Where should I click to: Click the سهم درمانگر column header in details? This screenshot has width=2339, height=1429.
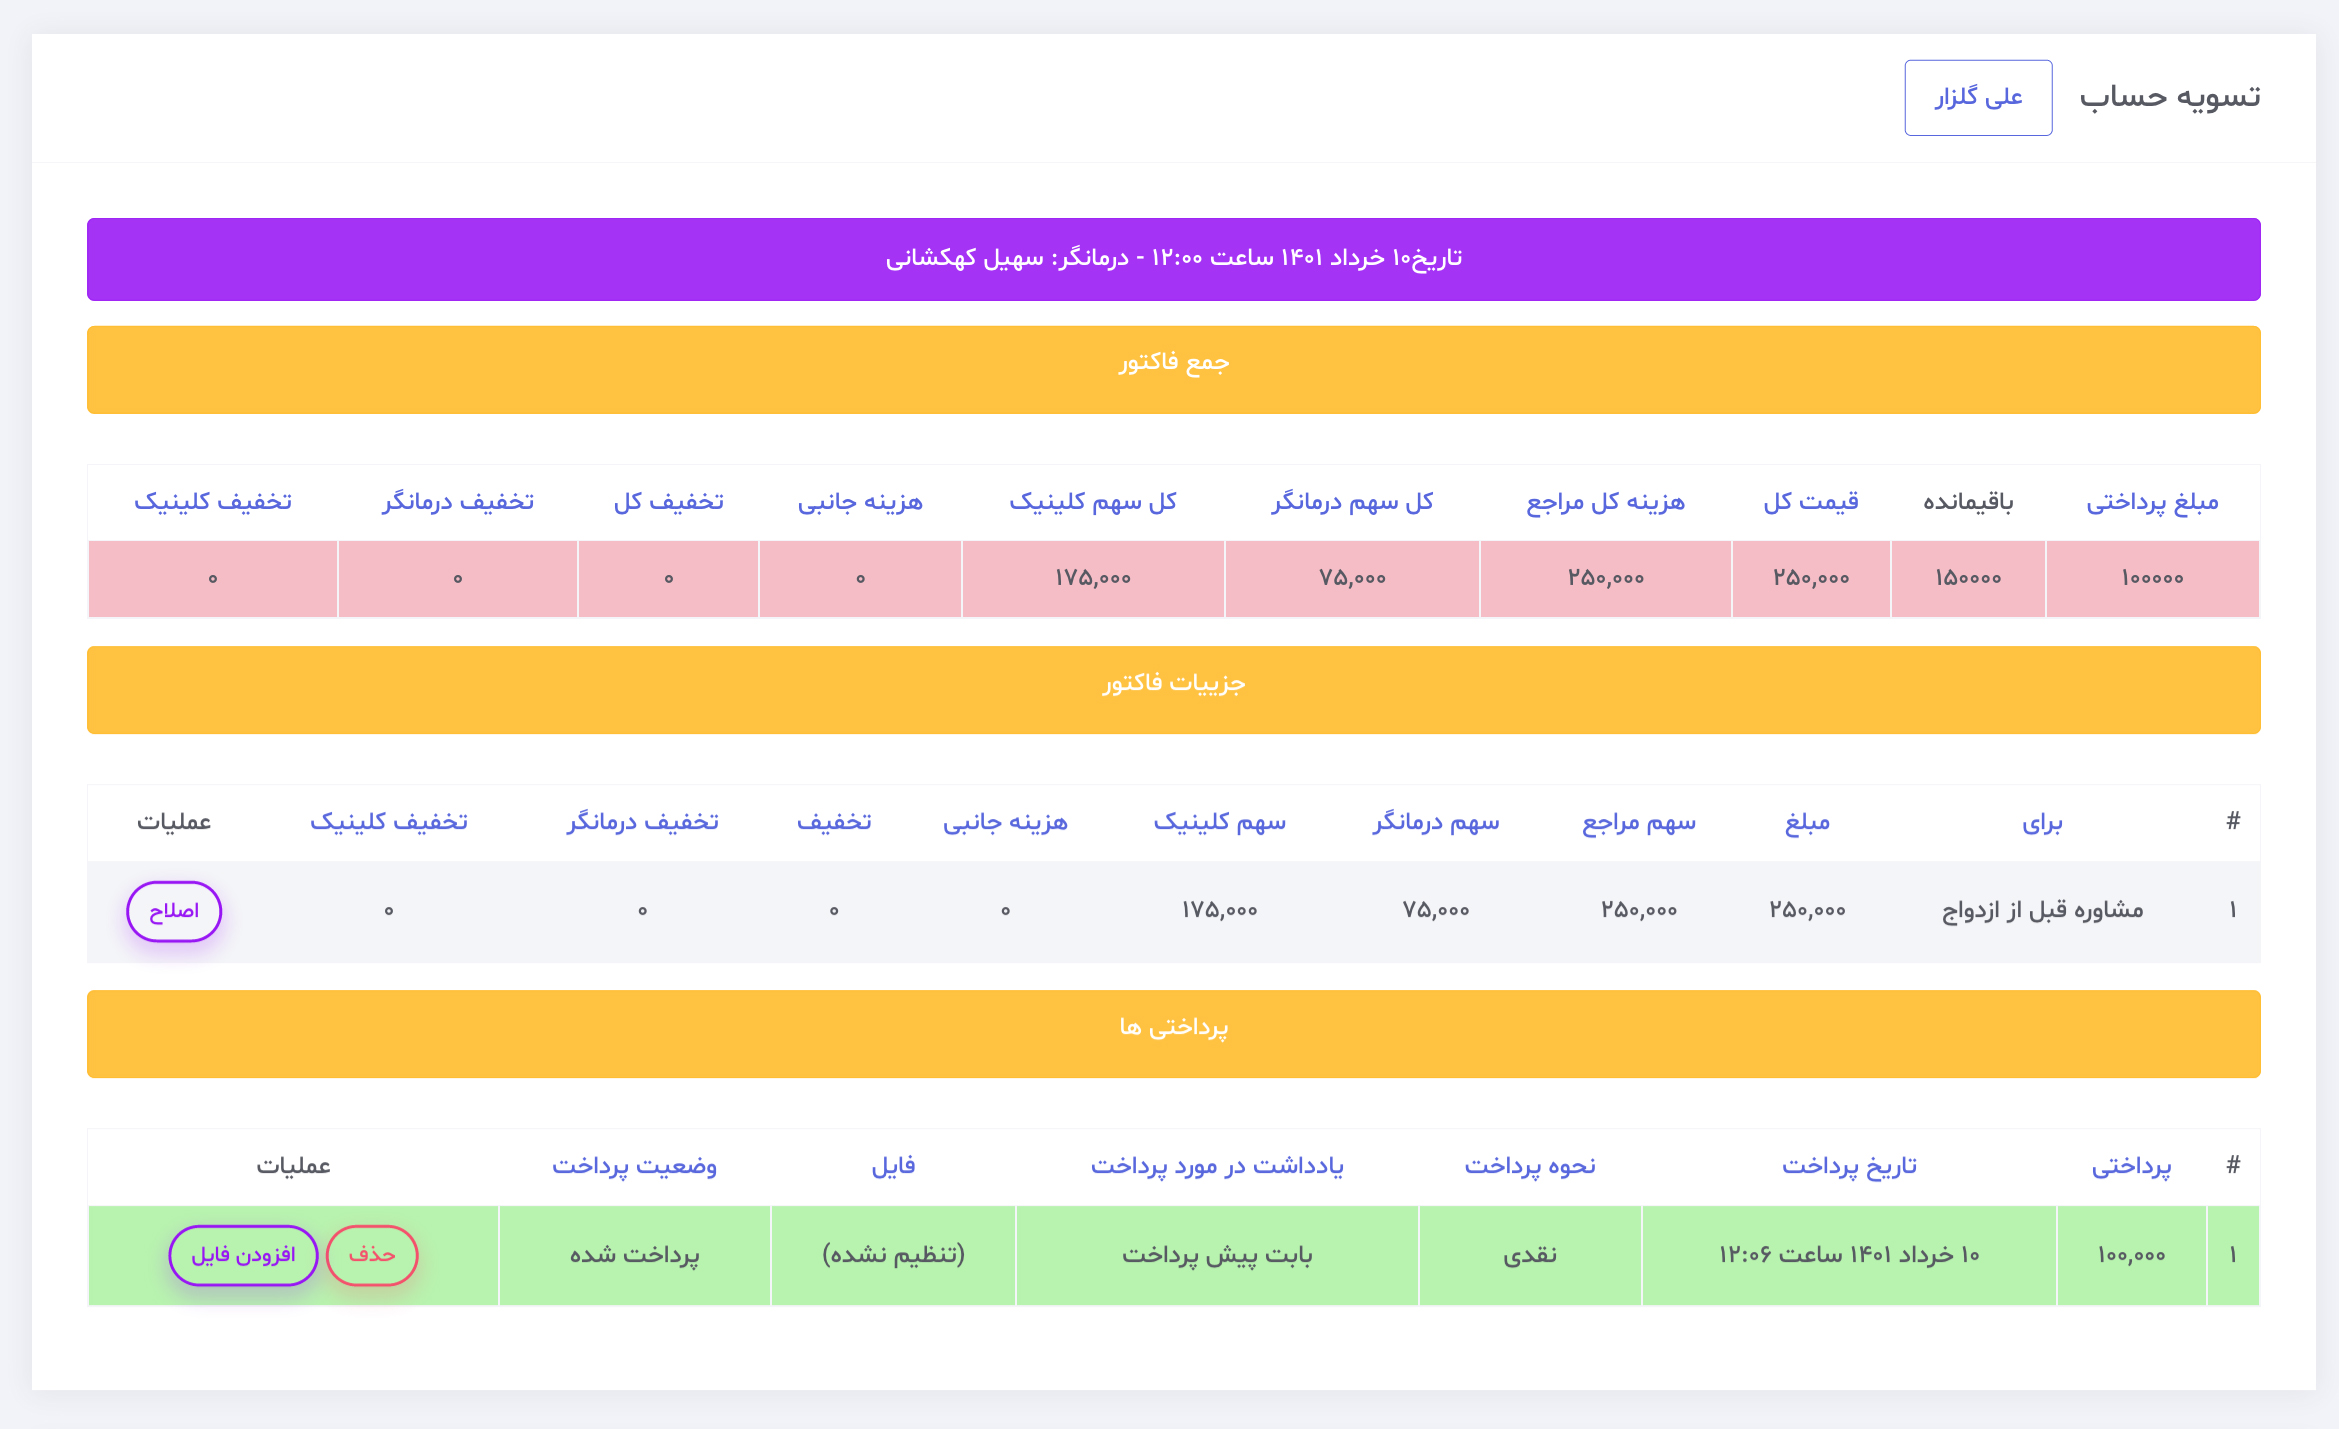1435,823
